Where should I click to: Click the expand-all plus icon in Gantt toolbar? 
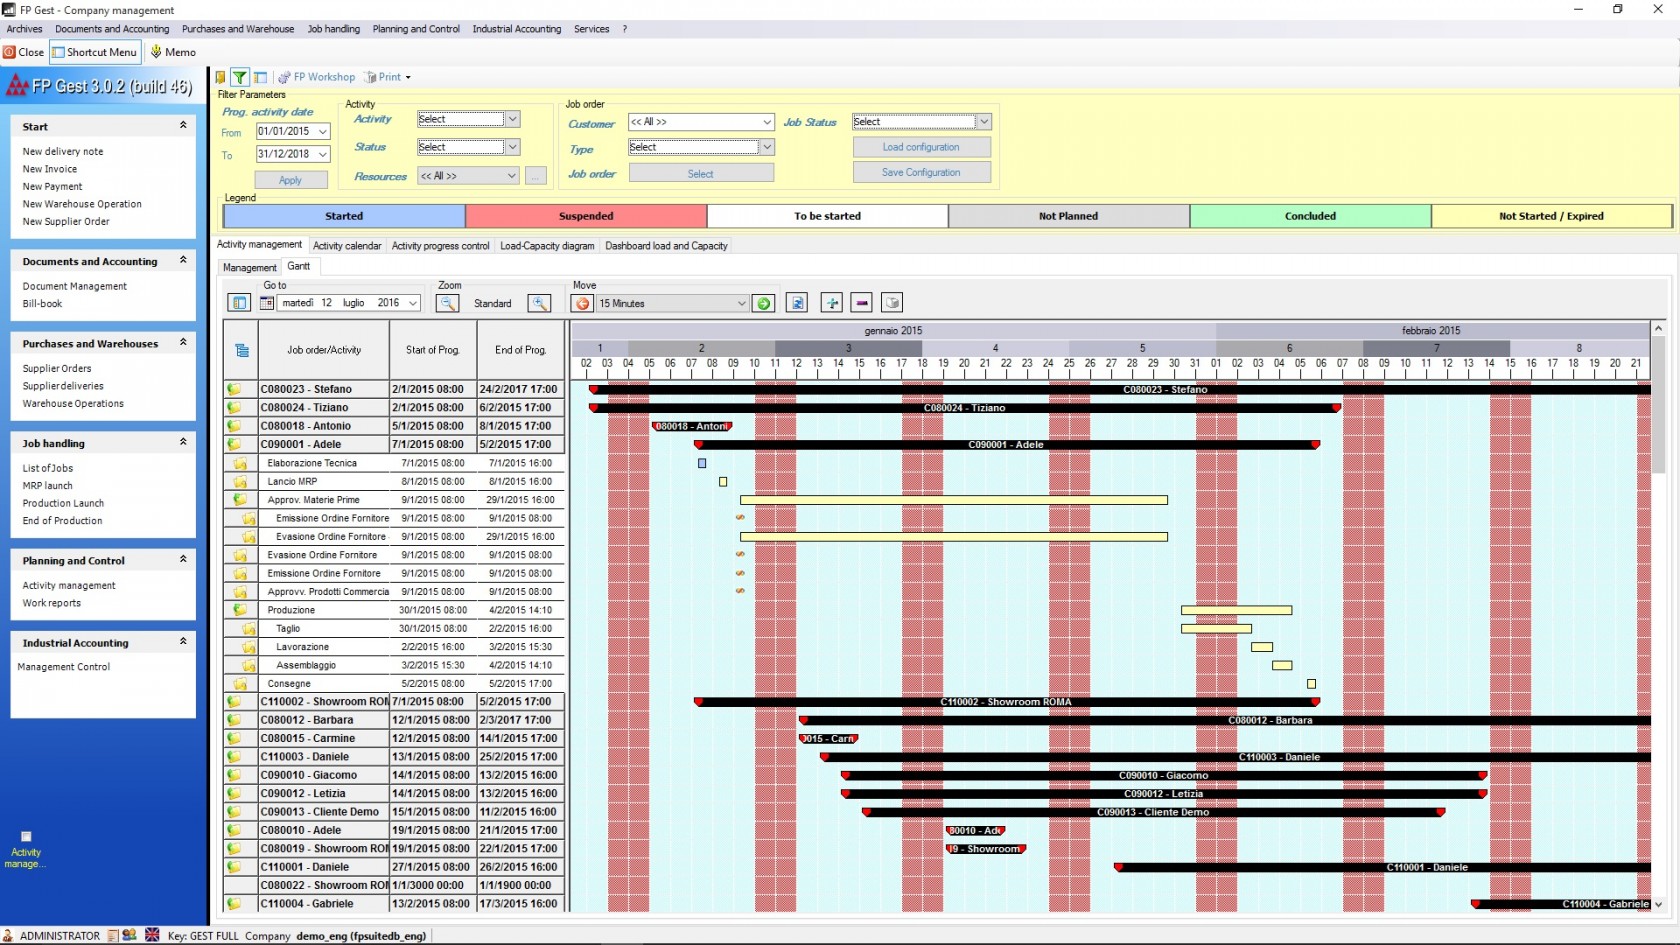(x=831, y=303)
